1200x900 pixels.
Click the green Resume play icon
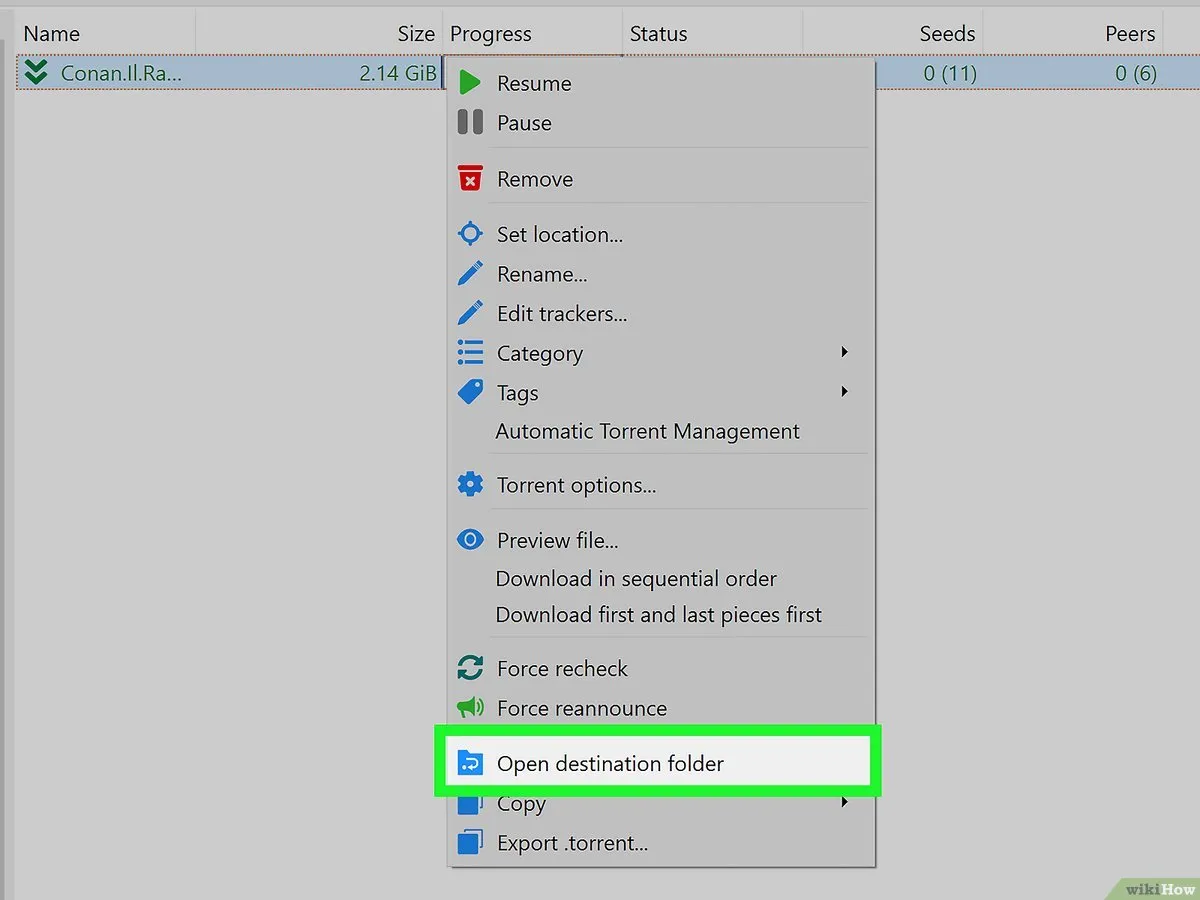point(470,83)
